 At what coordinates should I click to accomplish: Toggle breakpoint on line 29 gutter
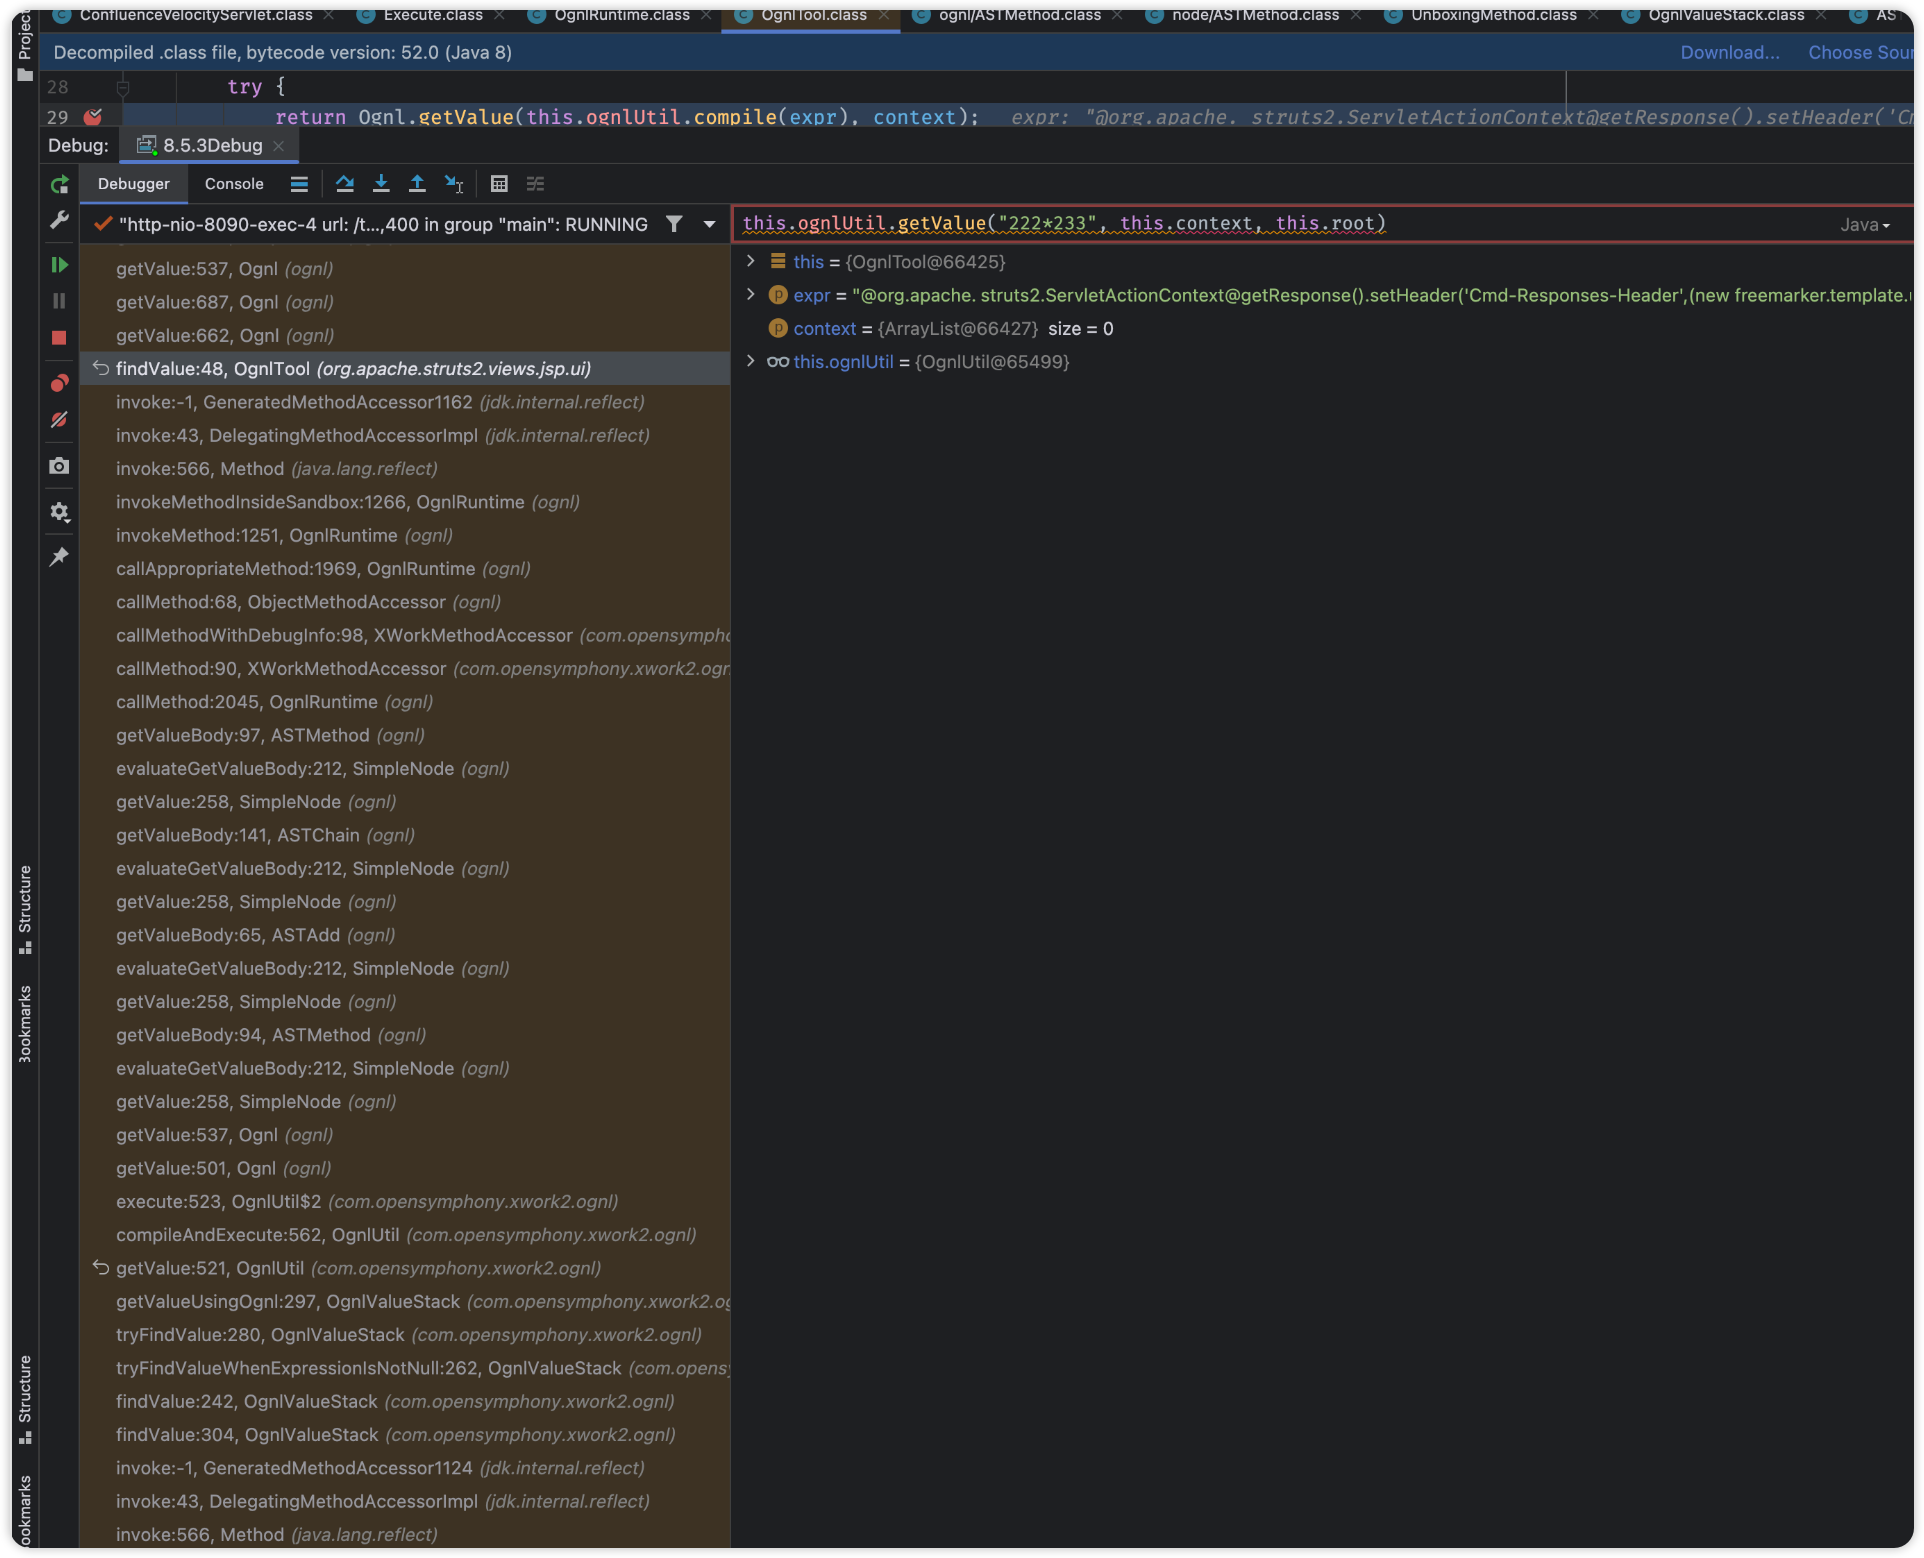pos(93,117)
